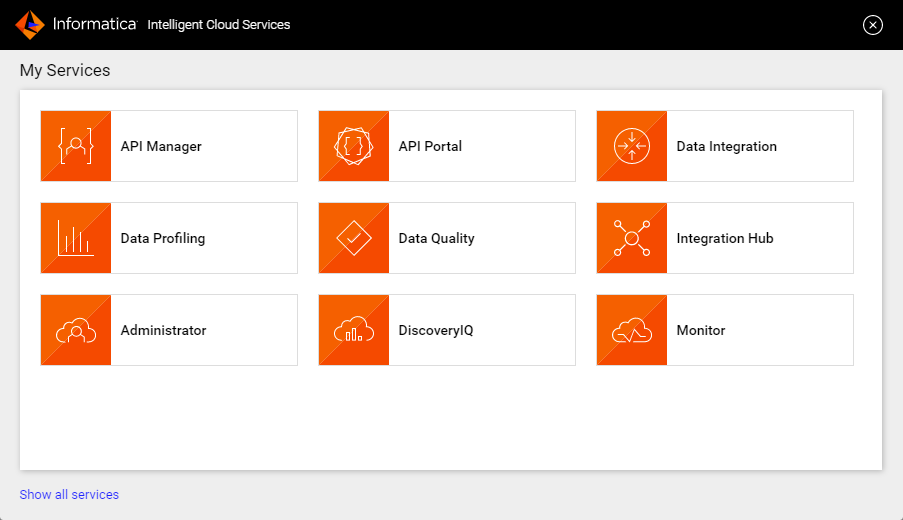Click the Data Quality checkmark diamond icon
The width and height of the screenshot is (903, 520).
click(354, 238)
